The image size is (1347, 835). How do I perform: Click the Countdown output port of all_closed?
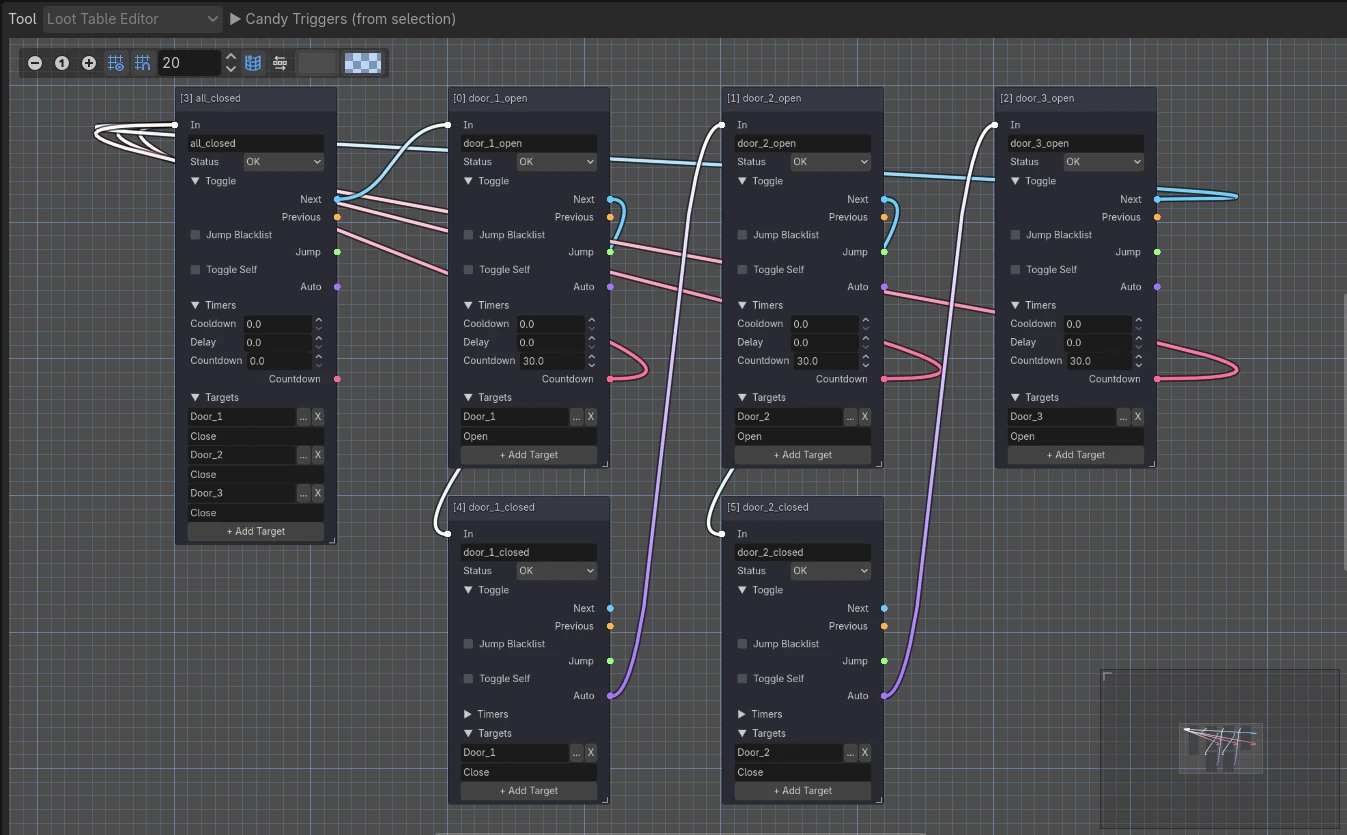pyautogui.click(x=337, y=379)
